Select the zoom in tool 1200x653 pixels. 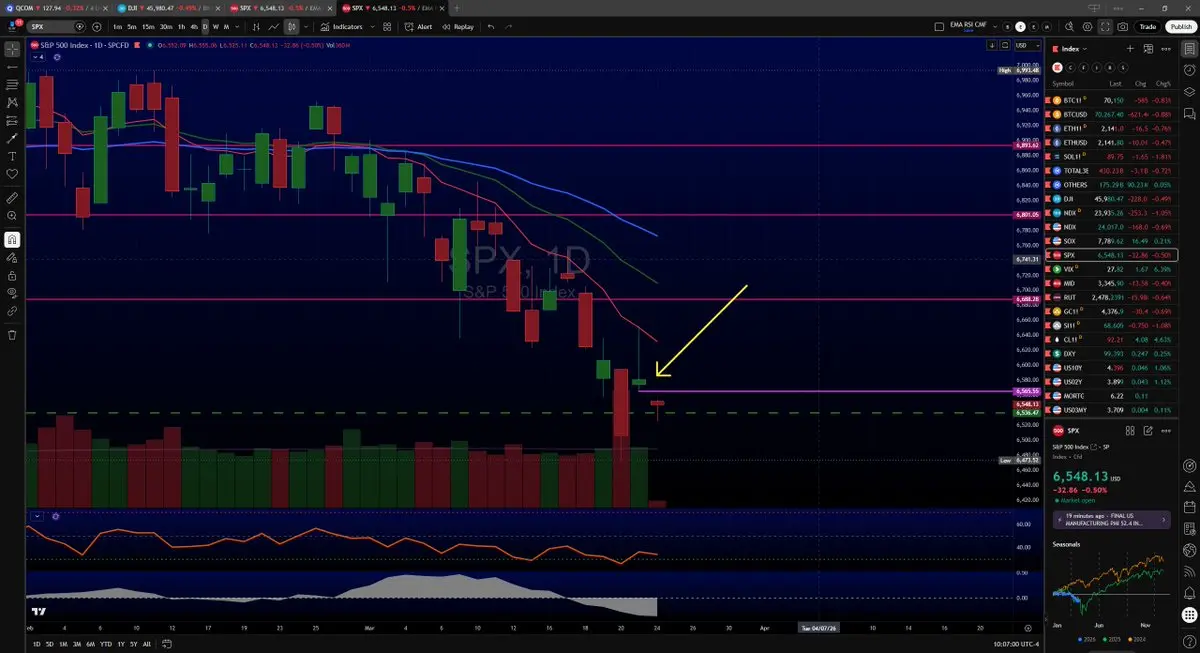coord(12,216)
